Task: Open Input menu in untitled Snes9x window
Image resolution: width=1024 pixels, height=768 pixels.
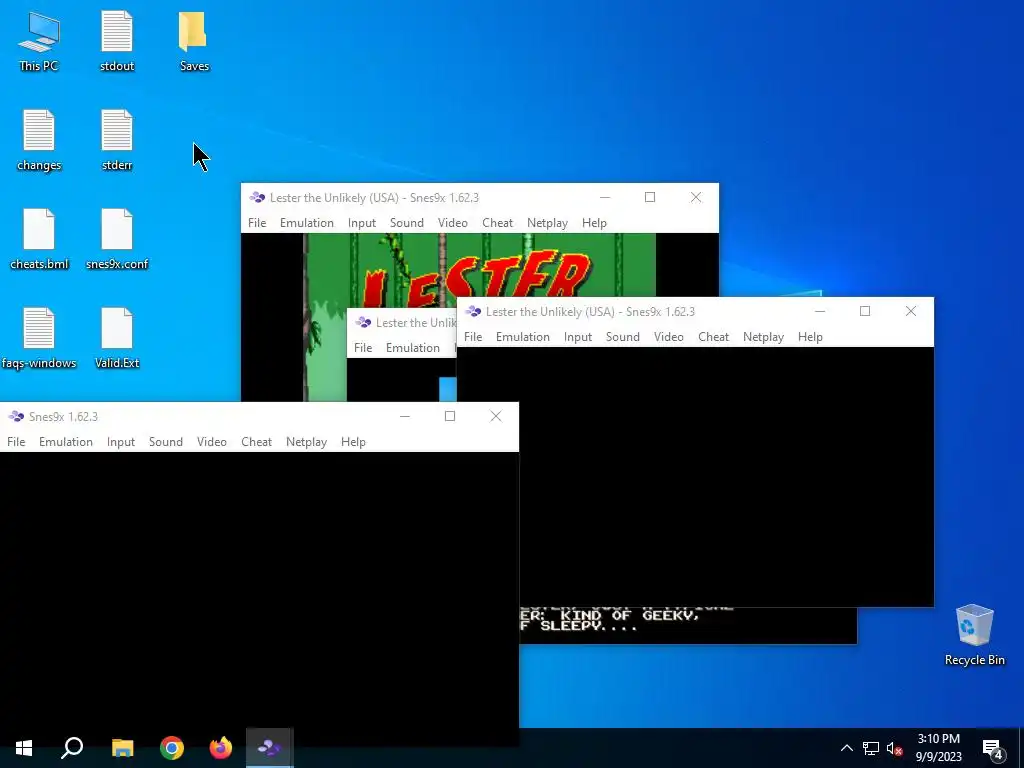Action: [121, 441]
